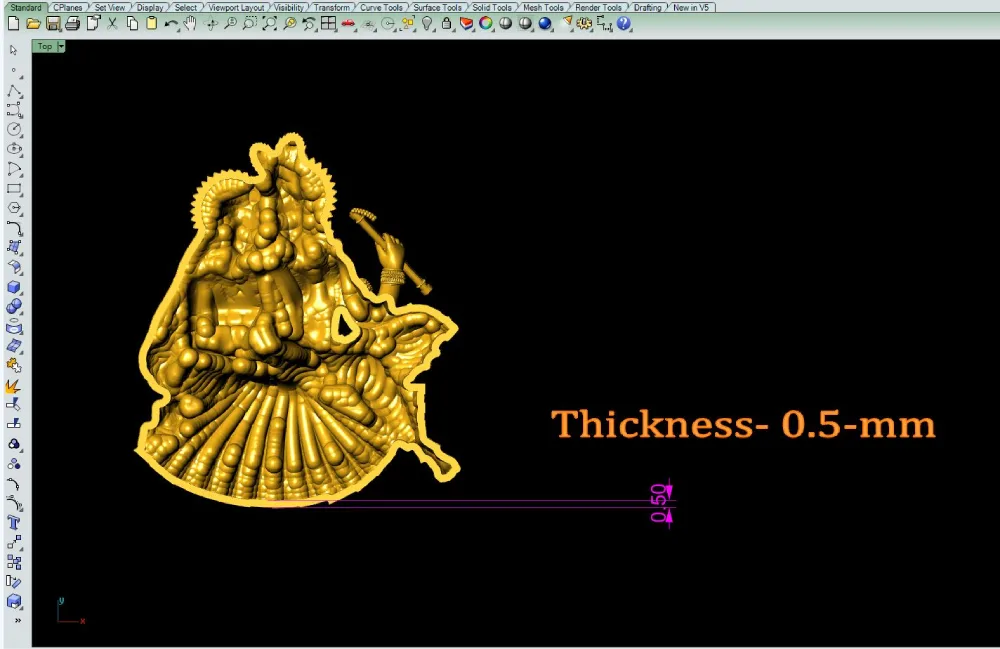1000x649 pixels.
Task: Switch to shaded viewport sphere icon
Action: (x=506, y=24)
